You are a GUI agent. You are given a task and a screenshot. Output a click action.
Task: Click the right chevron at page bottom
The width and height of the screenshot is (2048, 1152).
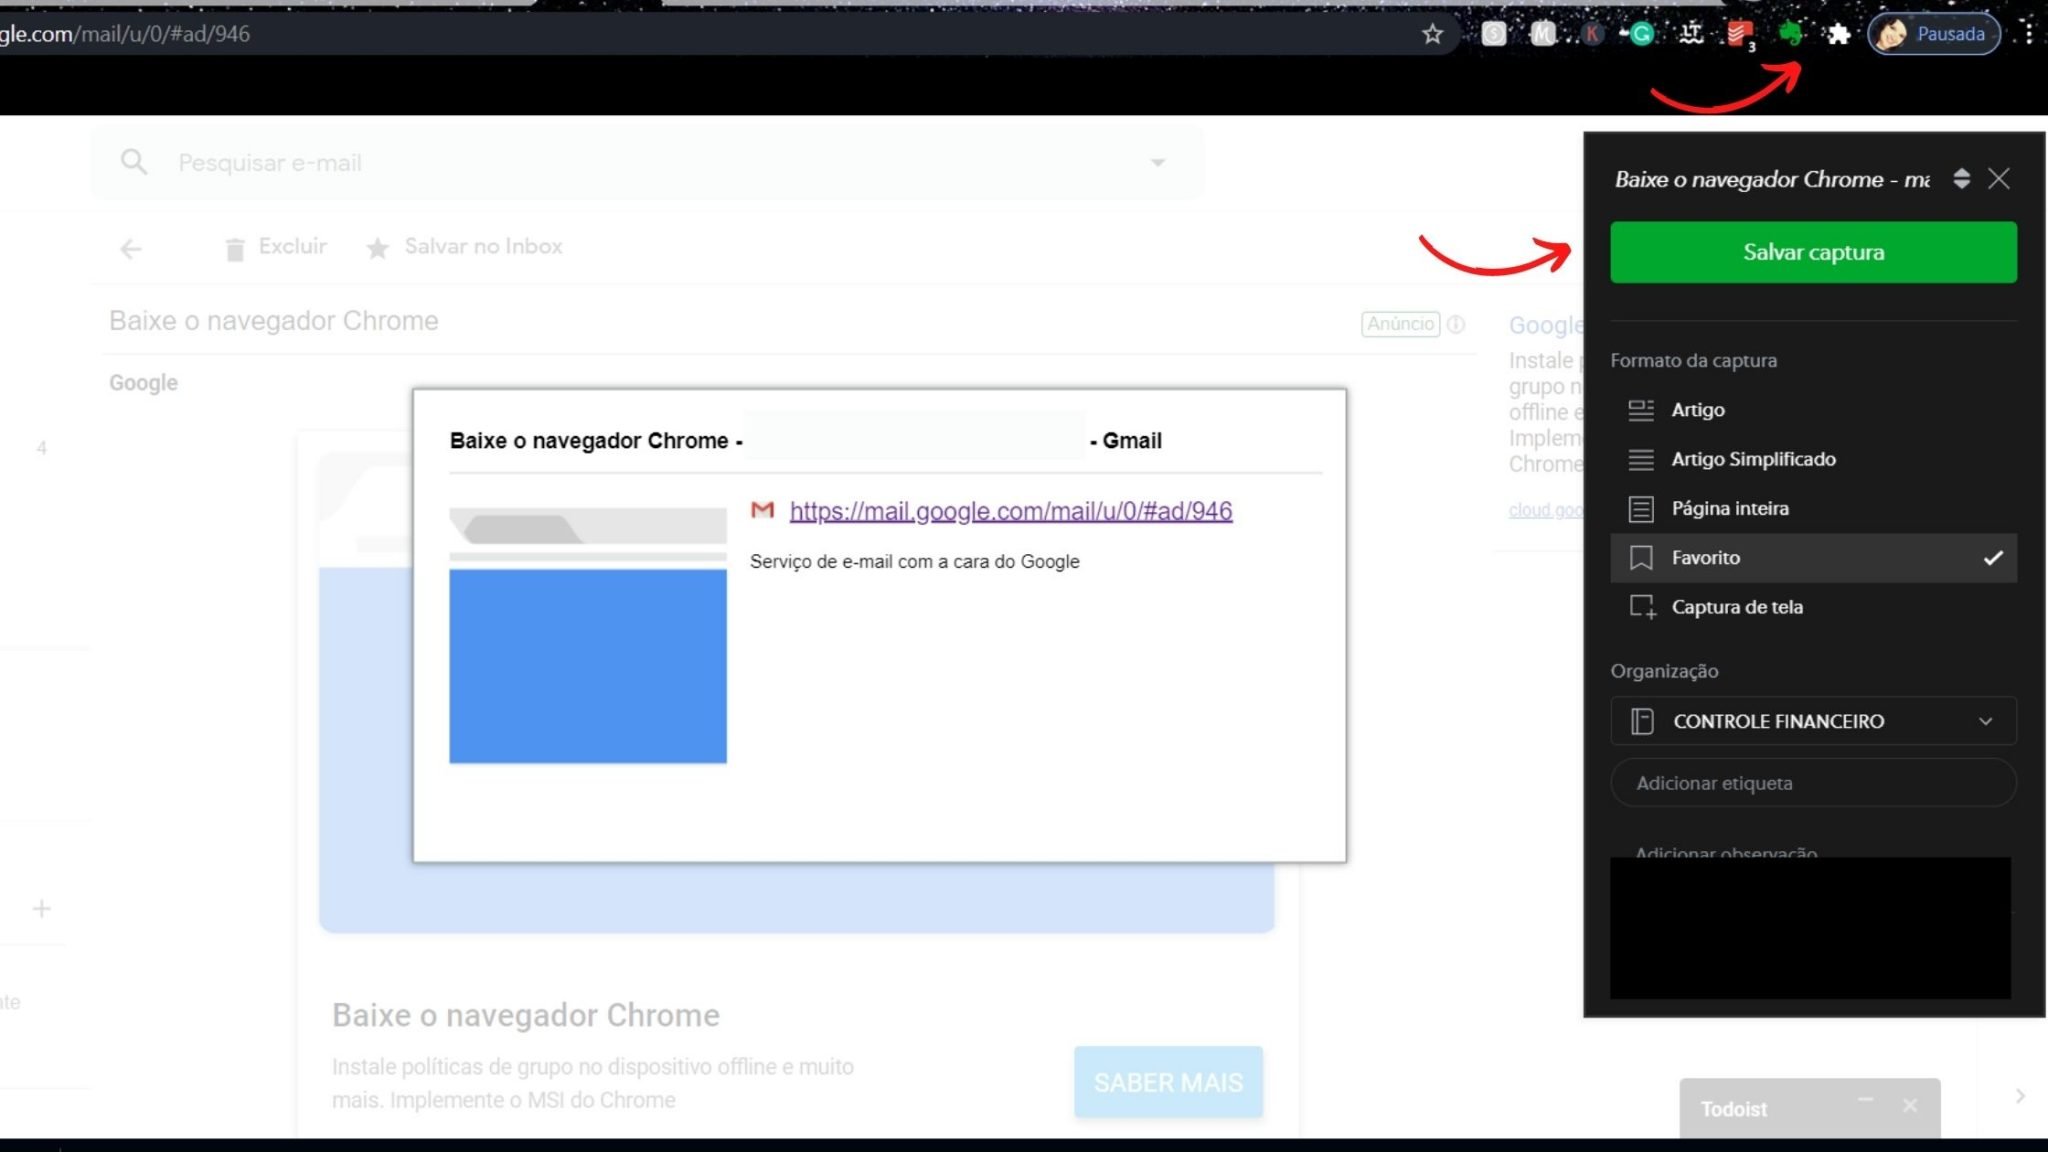coord(2020,1096)
